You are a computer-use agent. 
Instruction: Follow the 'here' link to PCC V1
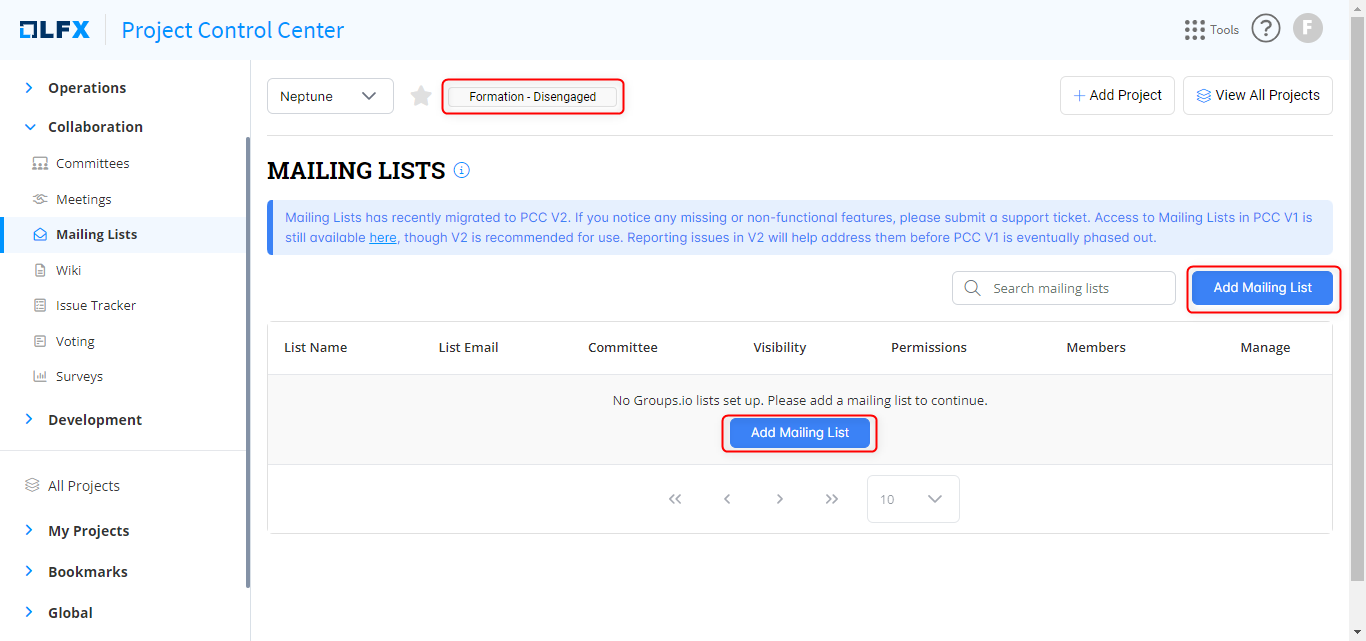[x=382, y=238]
